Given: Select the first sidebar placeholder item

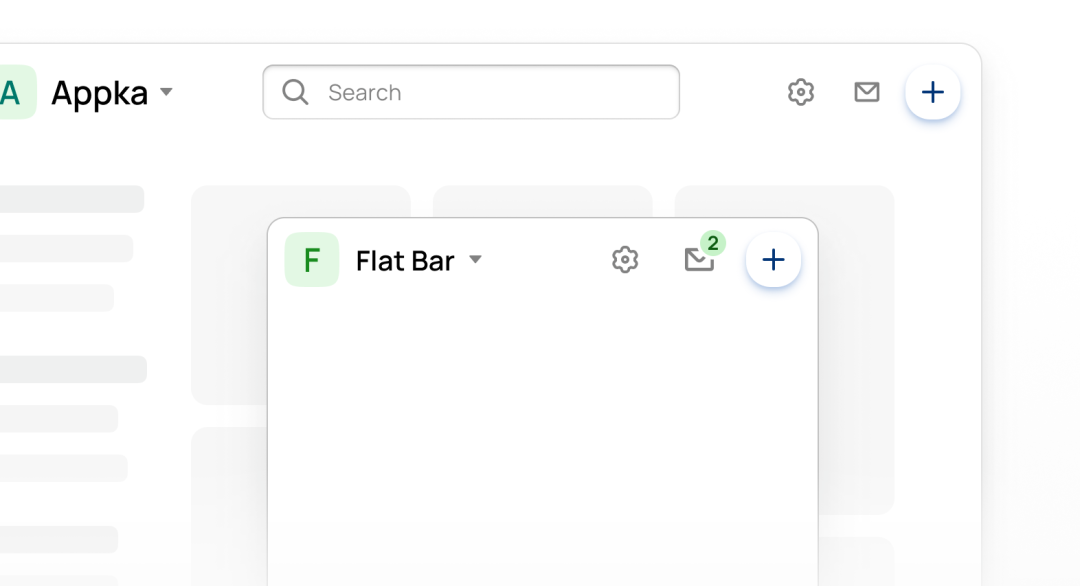Looking at the screenshot, I should (x=72, y=199).
